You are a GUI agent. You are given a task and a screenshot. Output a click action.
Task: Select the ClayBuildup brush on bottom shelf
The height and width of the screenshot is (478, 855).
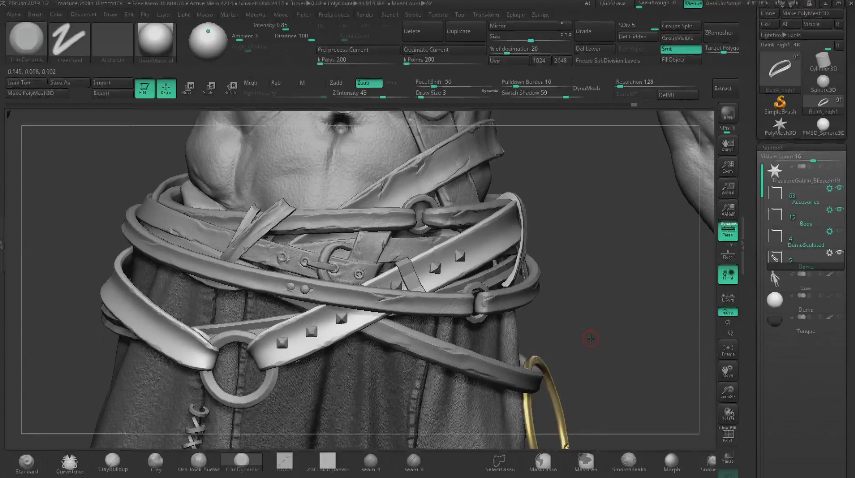pyautogui.click(x=112, y=463)
